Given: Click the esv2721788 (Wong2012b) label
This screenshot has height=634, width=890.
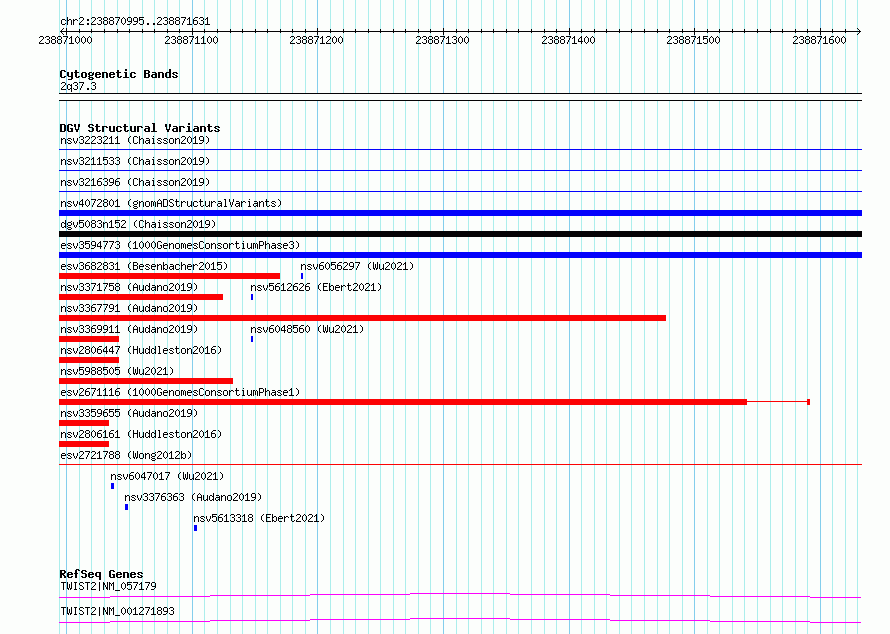Looking at the screenshot, I should [126, 455].
